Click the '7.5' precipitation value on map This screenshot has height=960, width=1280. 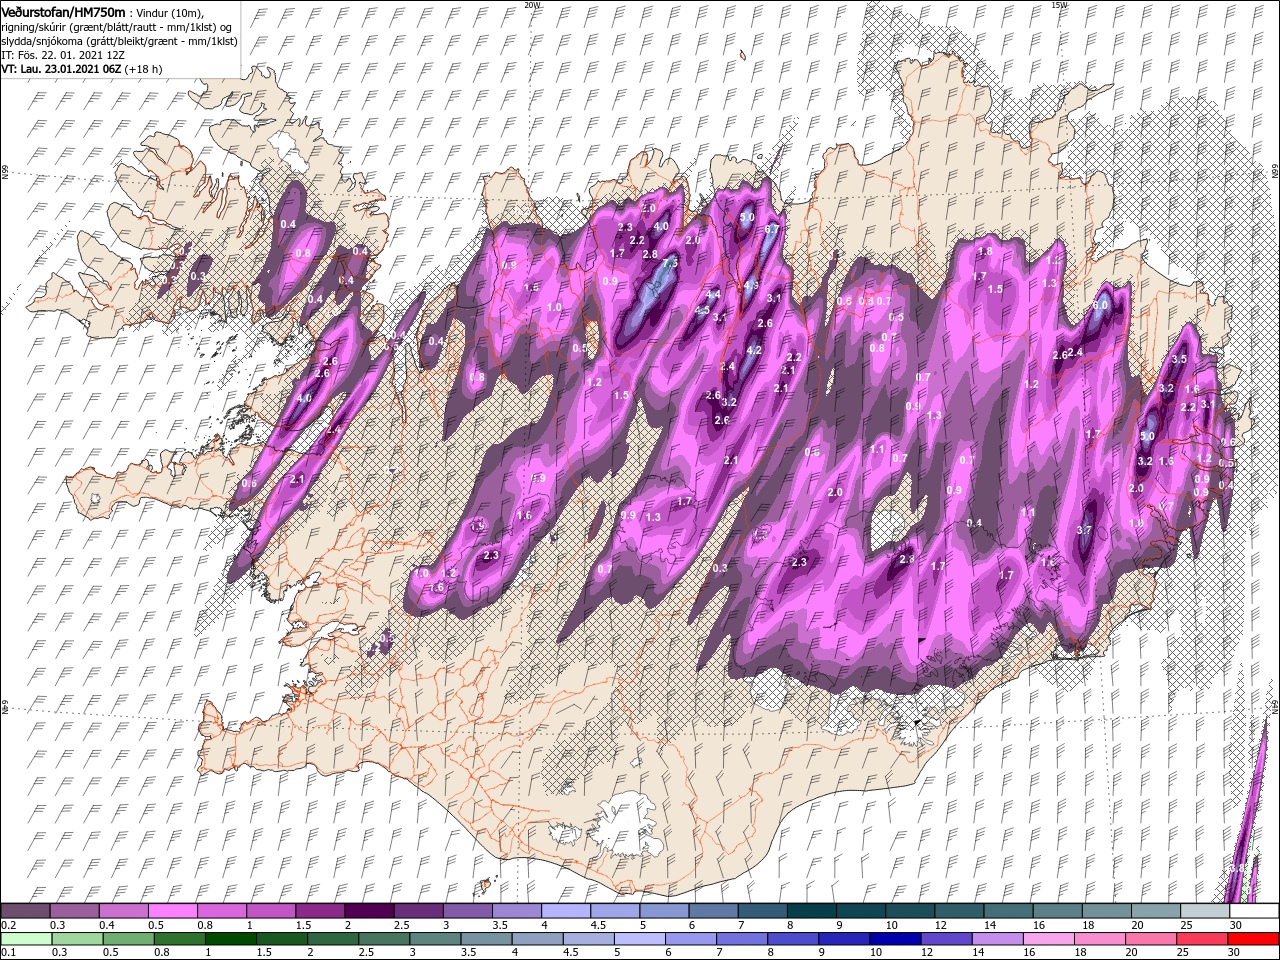669,262
